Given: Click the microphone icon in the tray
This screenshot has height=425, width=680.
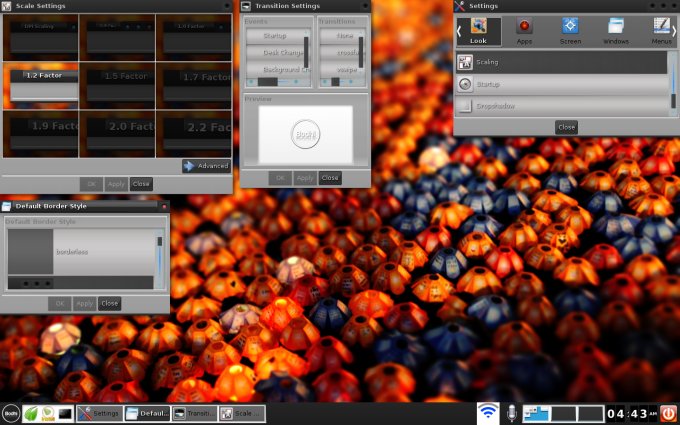Looking at the screenshot, I should coord(512,413).
